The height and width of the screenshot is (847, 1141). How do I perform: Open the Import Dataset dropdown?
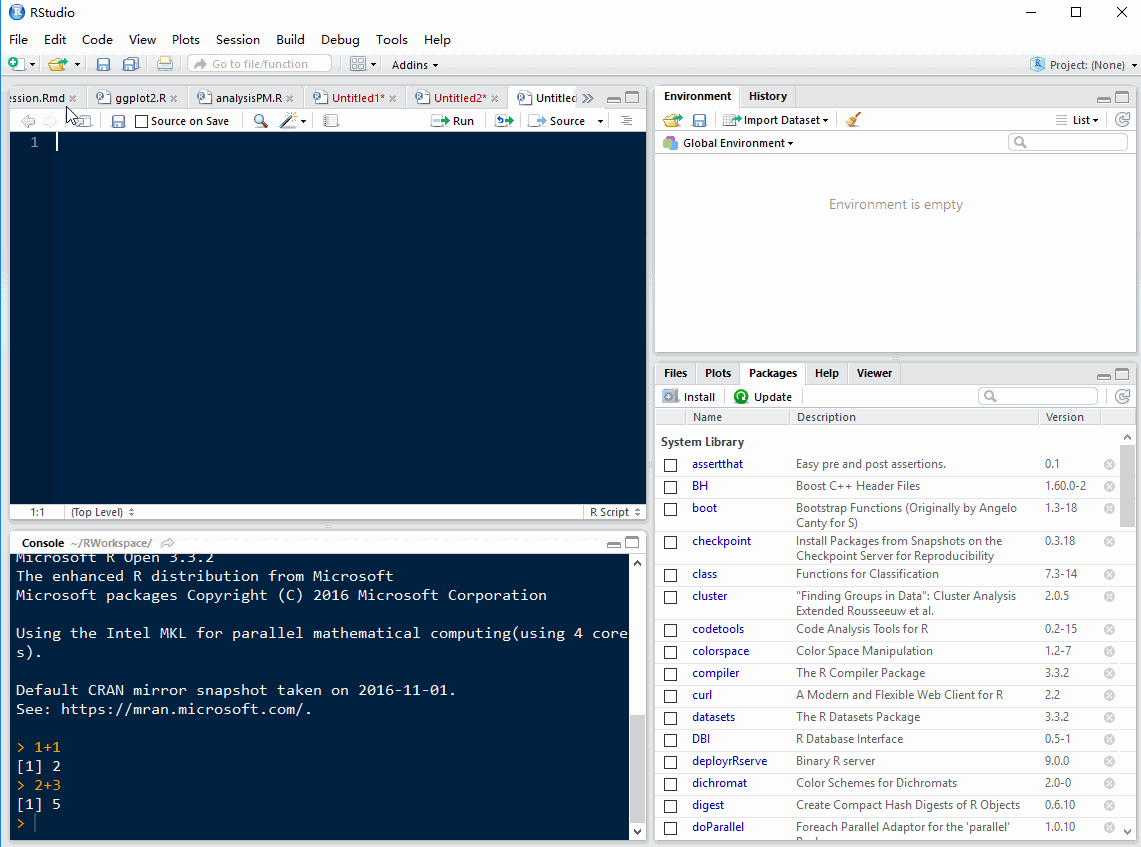coord(776,120)
